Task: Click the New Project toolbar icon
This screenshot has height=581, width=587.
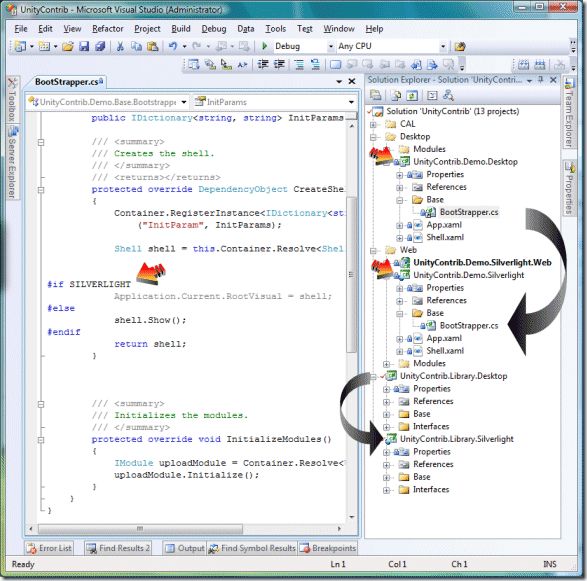Action: click(20, 46)
